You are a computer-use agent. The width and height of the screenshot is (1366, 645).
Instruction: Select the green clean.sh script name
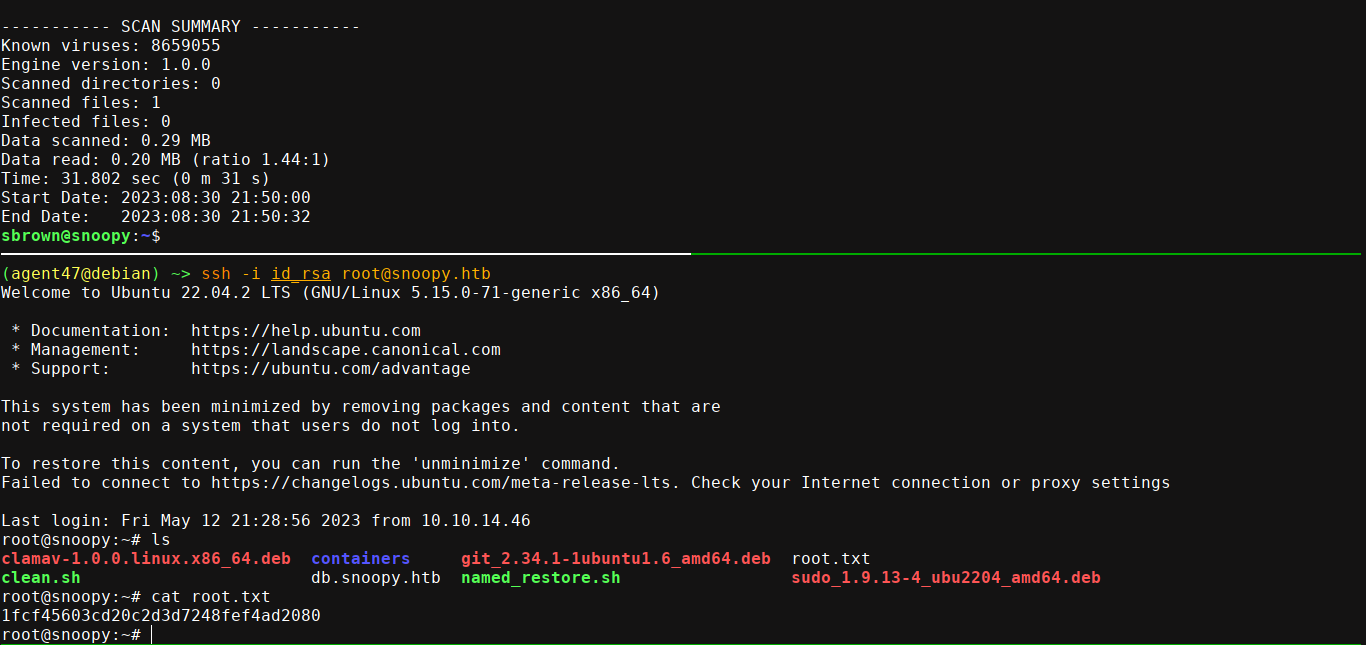41,578
